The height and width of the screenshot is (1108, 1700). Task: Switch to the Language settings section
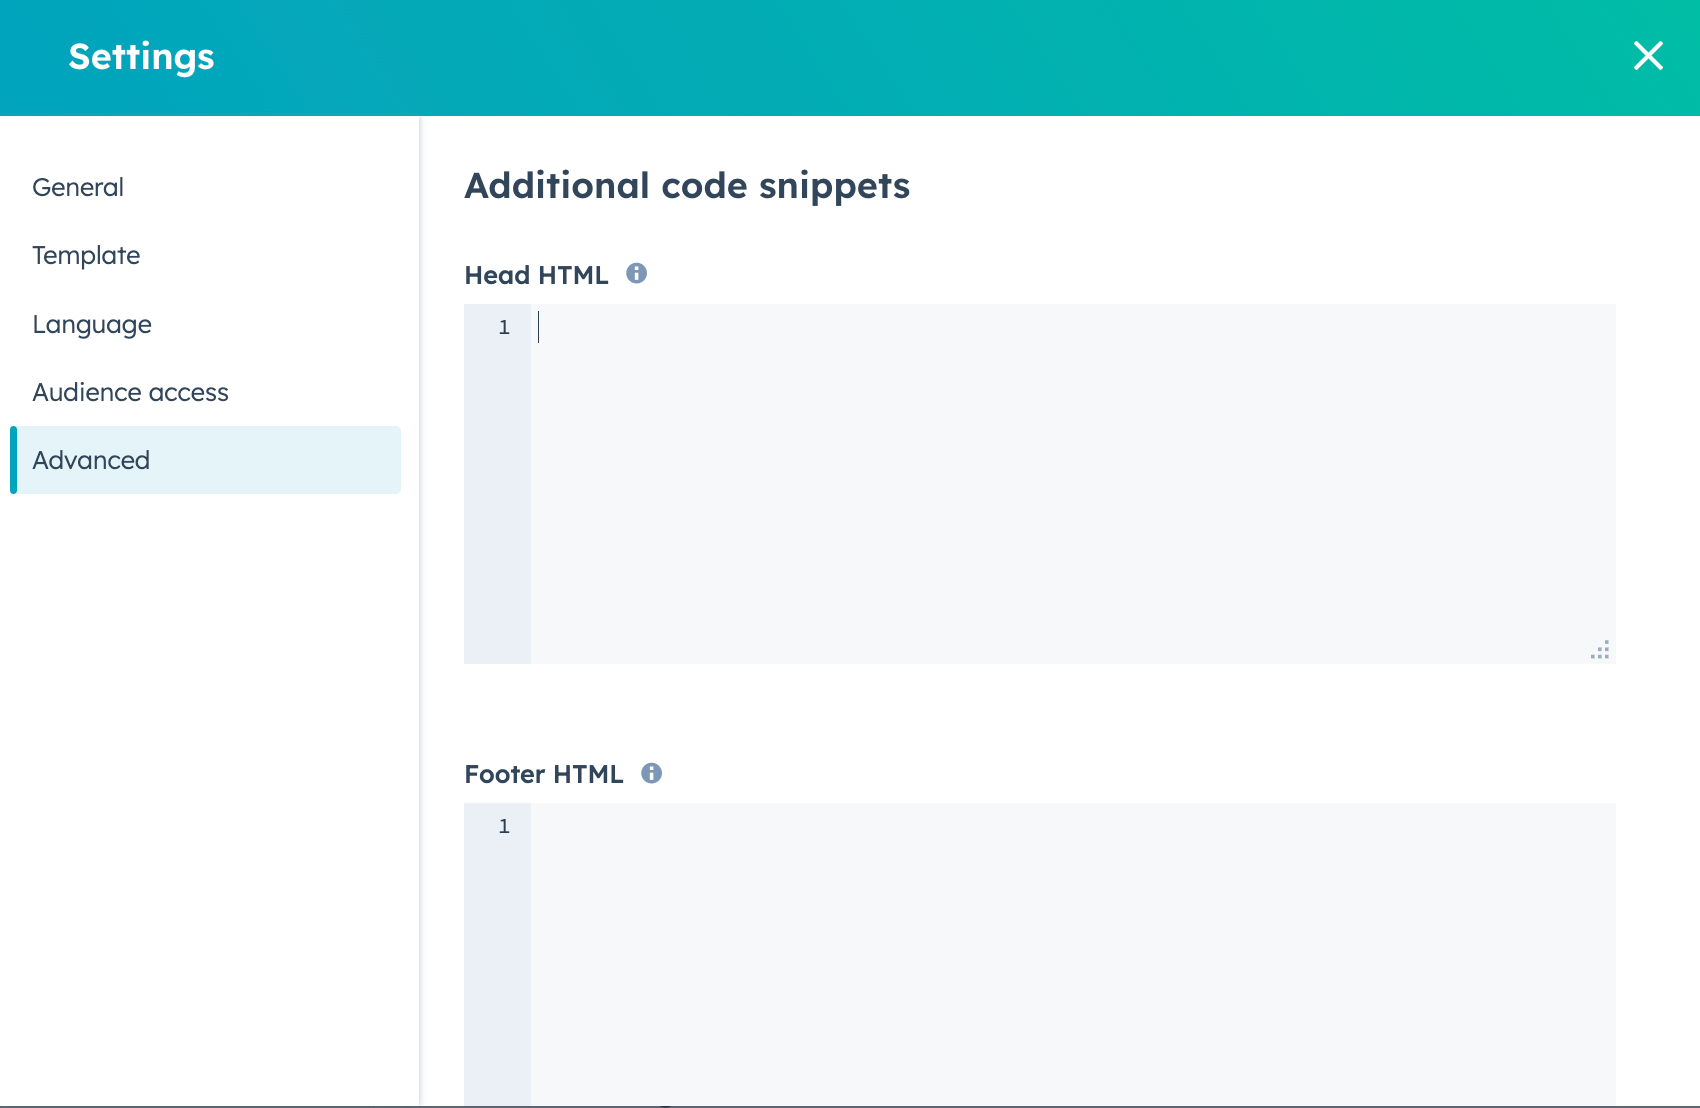pos(92,323)
